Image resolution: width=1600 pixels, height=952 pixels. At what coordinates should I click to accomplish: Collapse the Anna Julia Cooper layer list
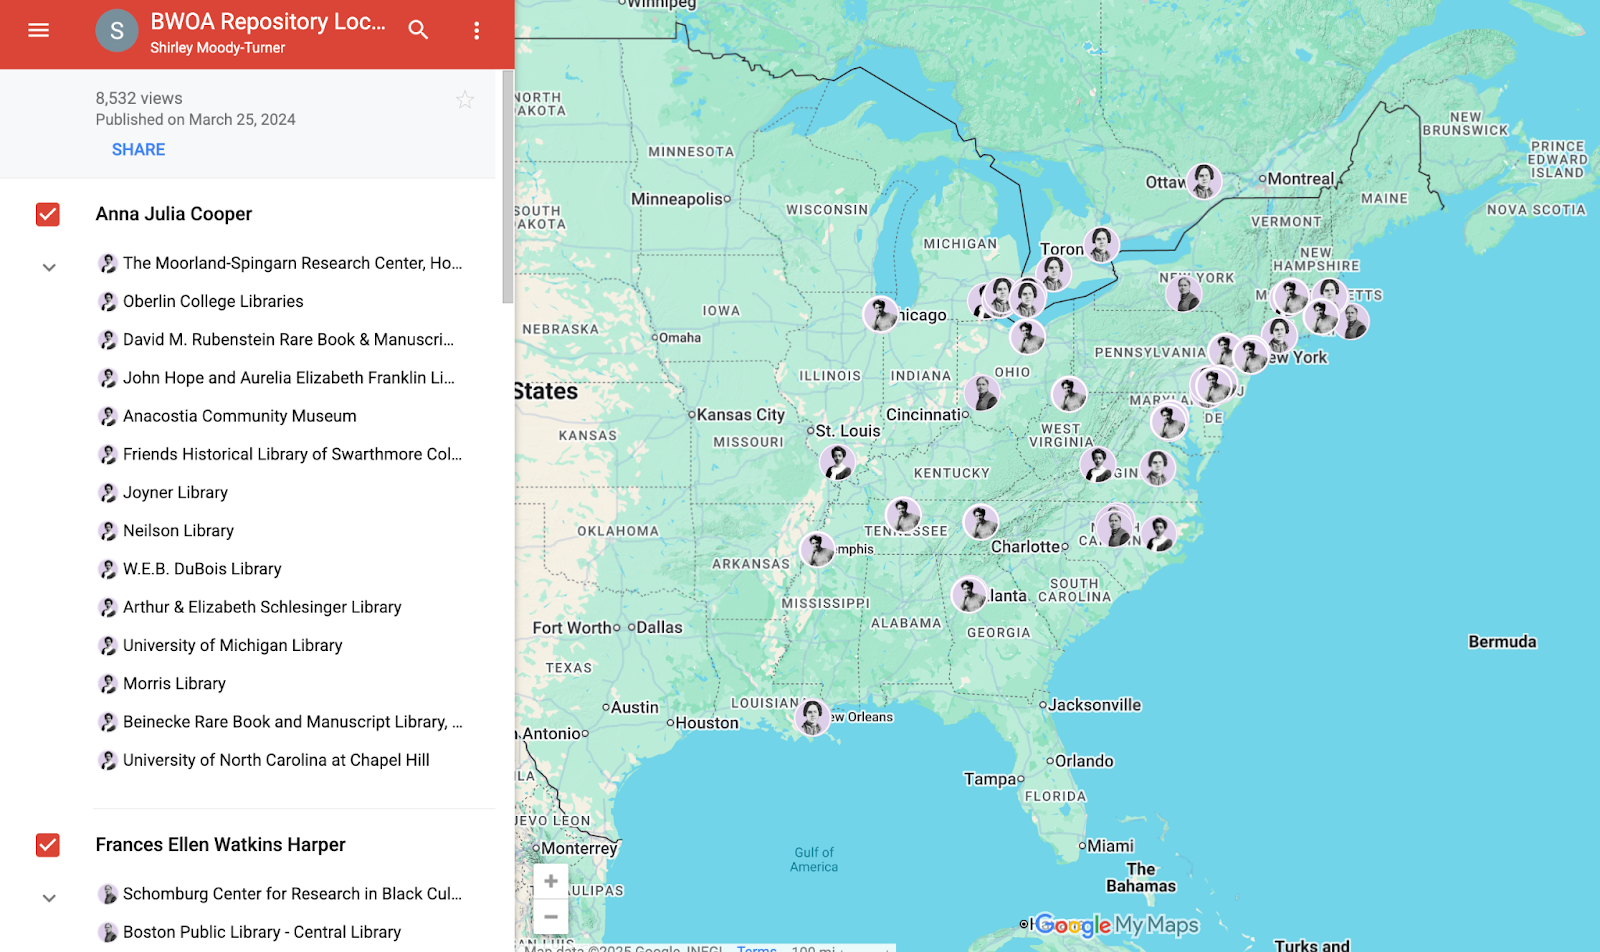(x=49, y=268)
